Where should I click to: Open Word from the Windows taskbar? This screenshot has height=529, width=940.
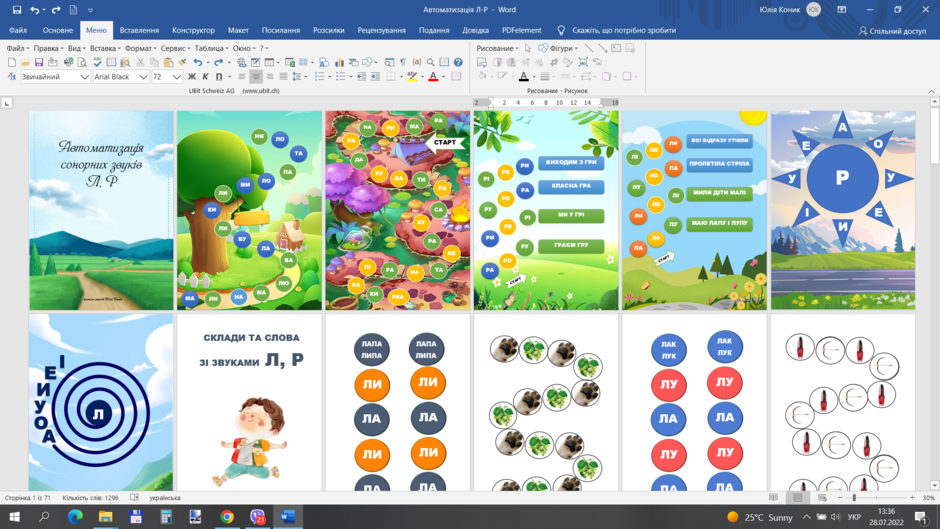click(288, 516)
